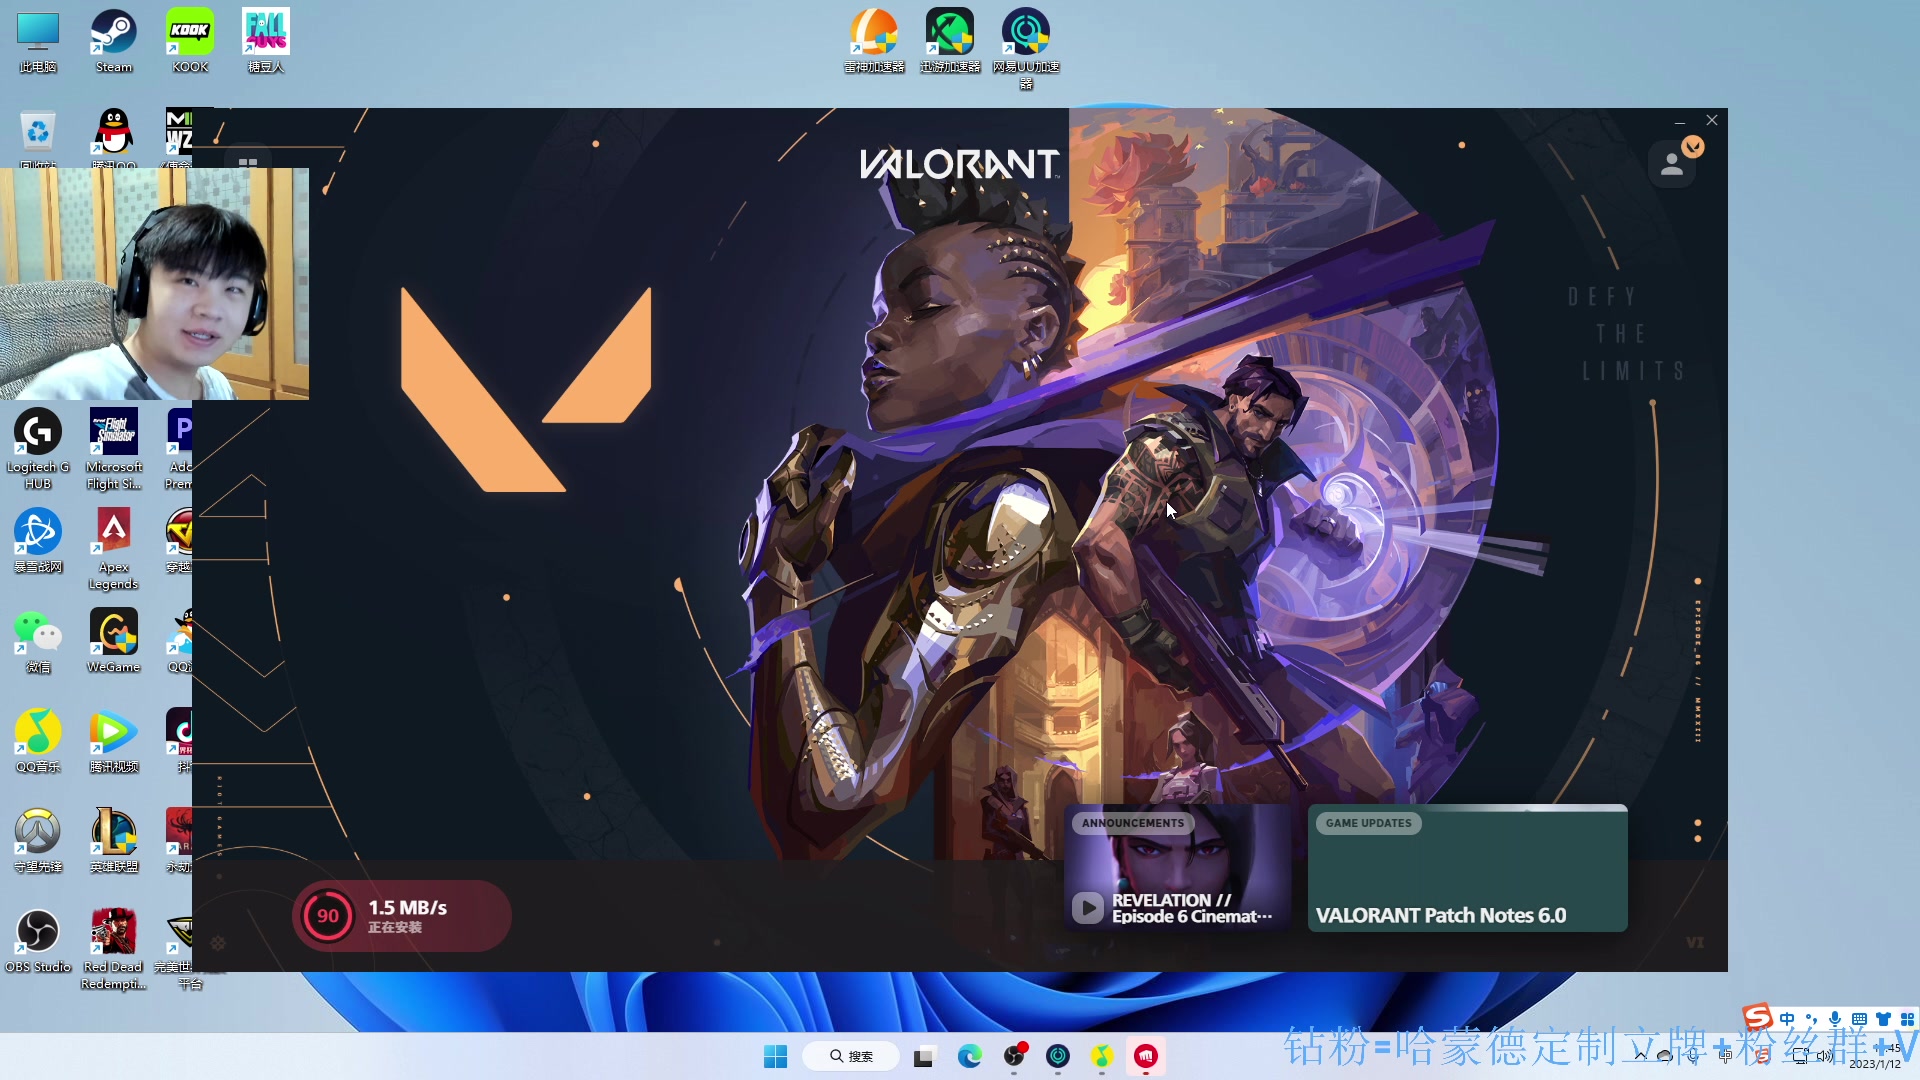
Task: Open Task View from taskbar
Action: click(x=924, y=1056)
